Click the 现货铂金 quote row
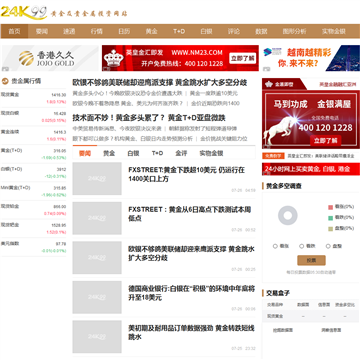360x360 pixels. [x=33, y=210]
